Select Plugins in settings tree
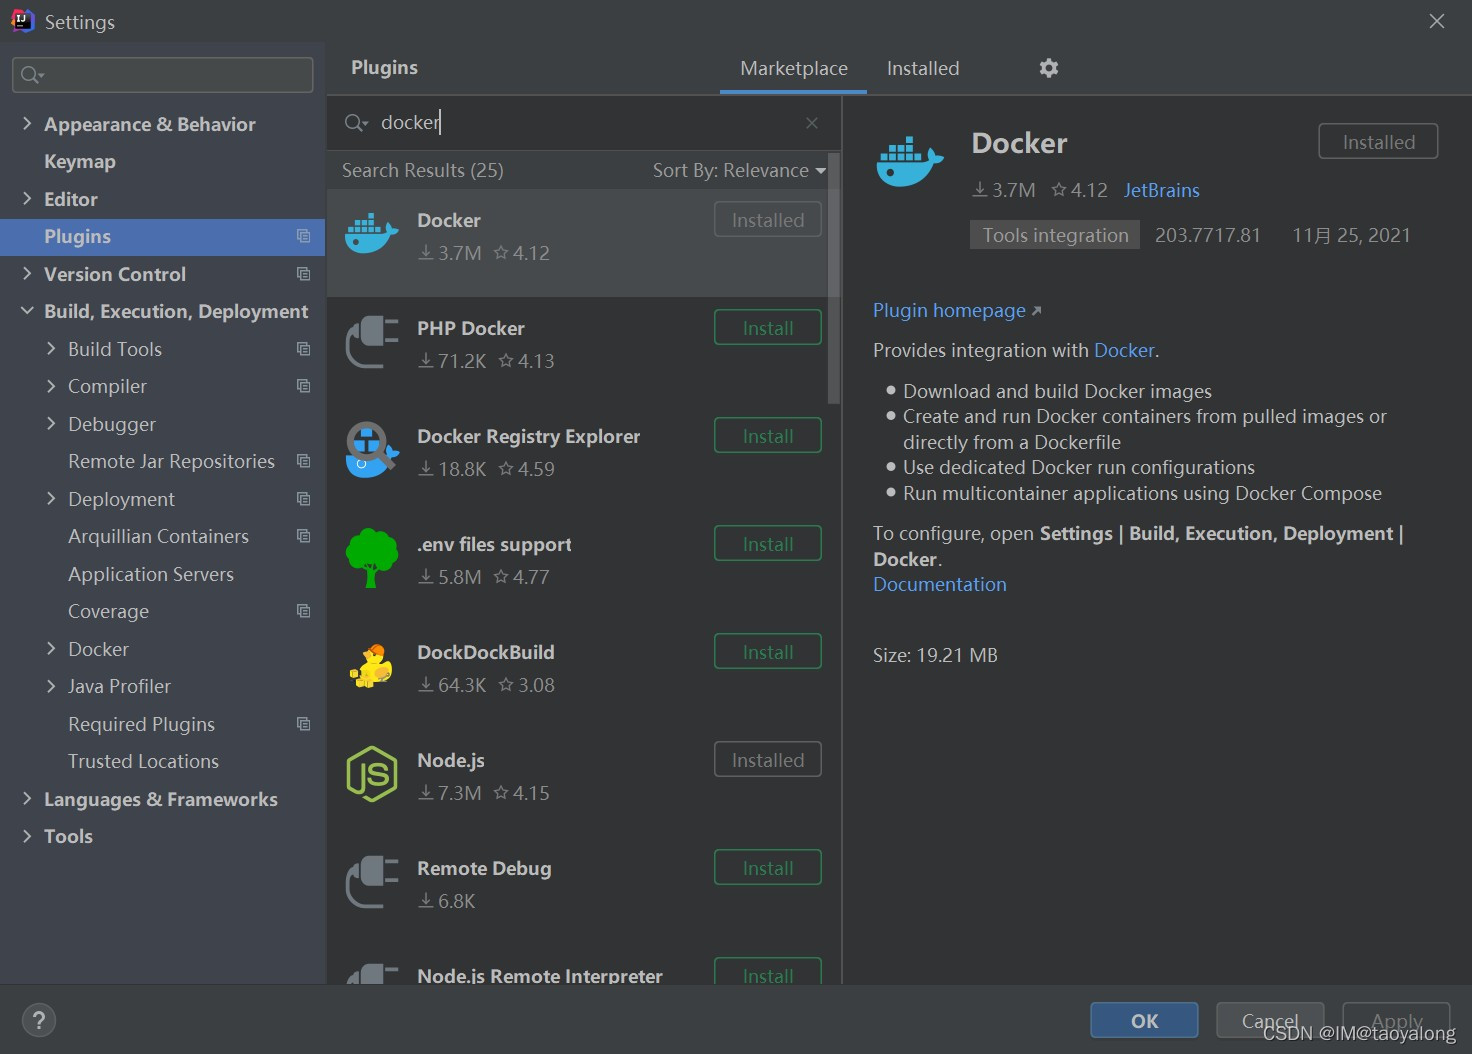The height and width of the screenshot is (1054, 1472). [x=163, y=236]
